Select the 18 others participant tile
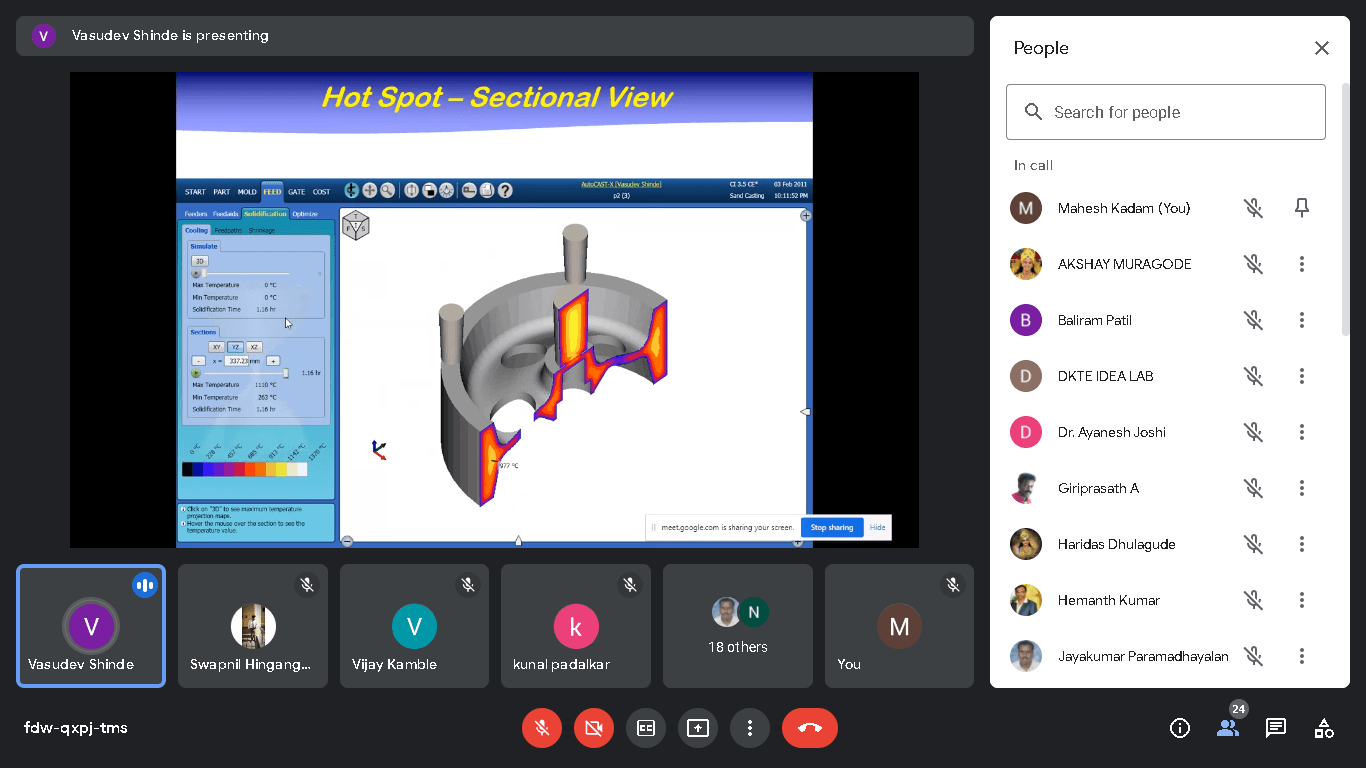Screen dimensions: 1366x768 (738, 626)
